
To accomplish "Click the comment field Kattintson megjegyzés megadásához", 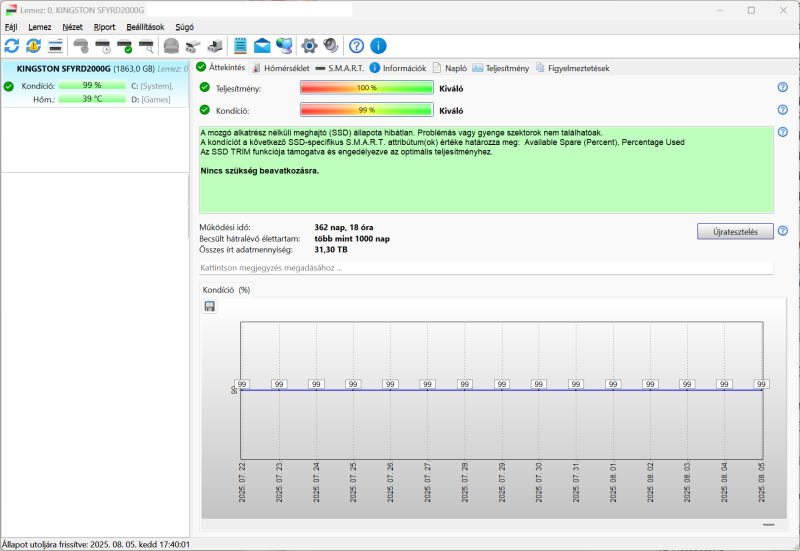I will tap(486, 268).
